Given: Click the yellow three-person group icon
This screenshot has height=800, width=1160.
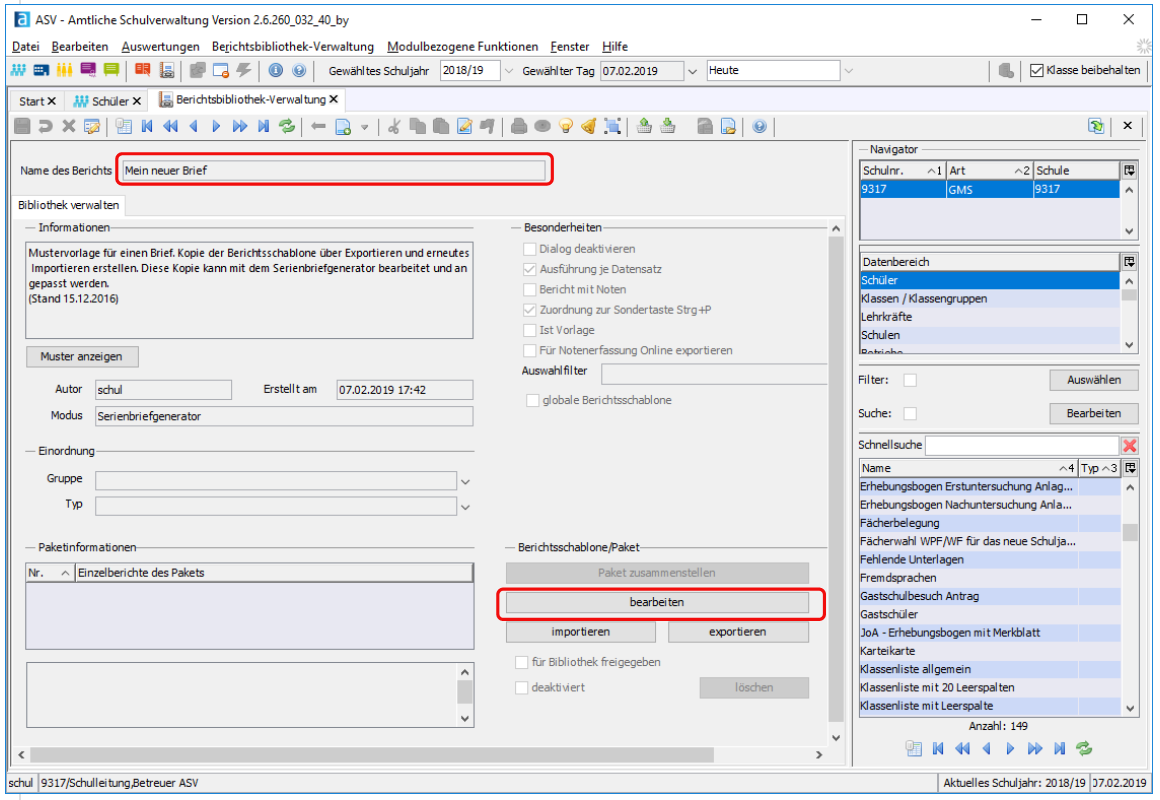Looking at the screenshot, I should [x=64, y=70].
